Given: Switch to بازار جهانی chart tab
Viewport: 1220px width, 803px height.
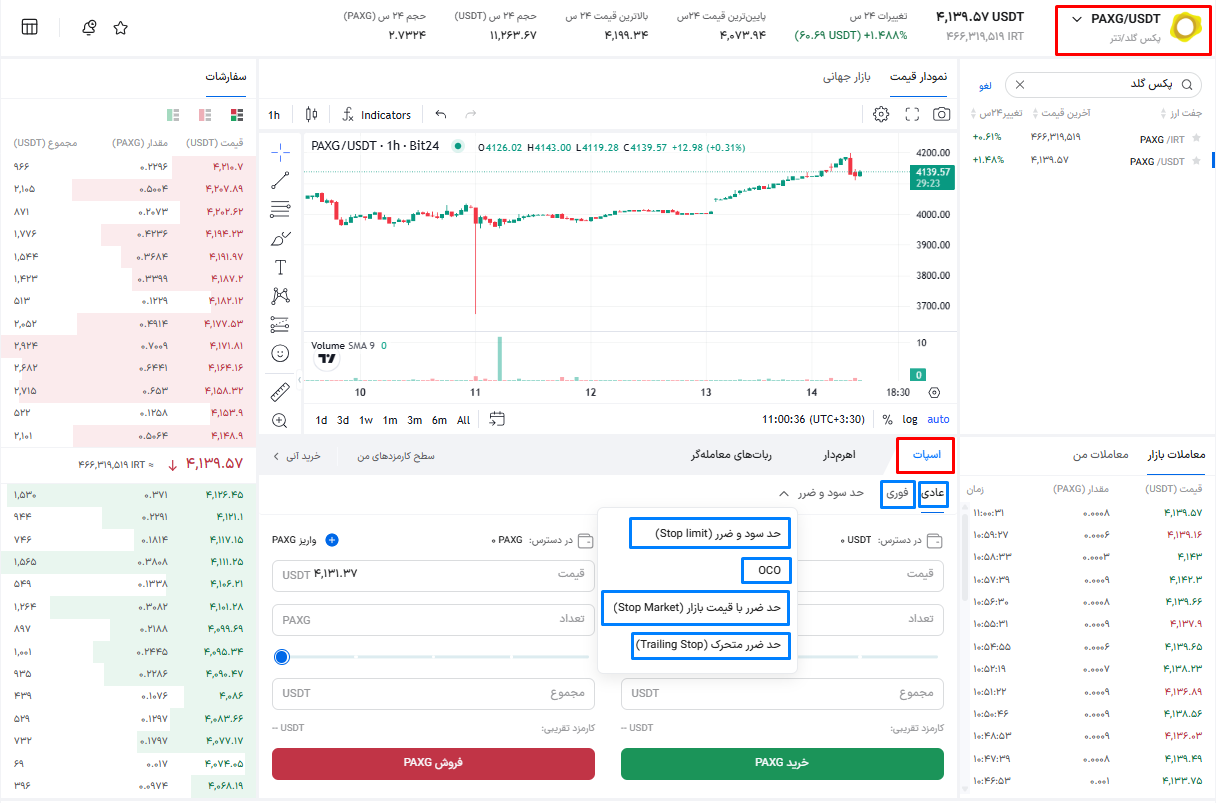Looking at the screenshot, I should [x=847, y=76].
